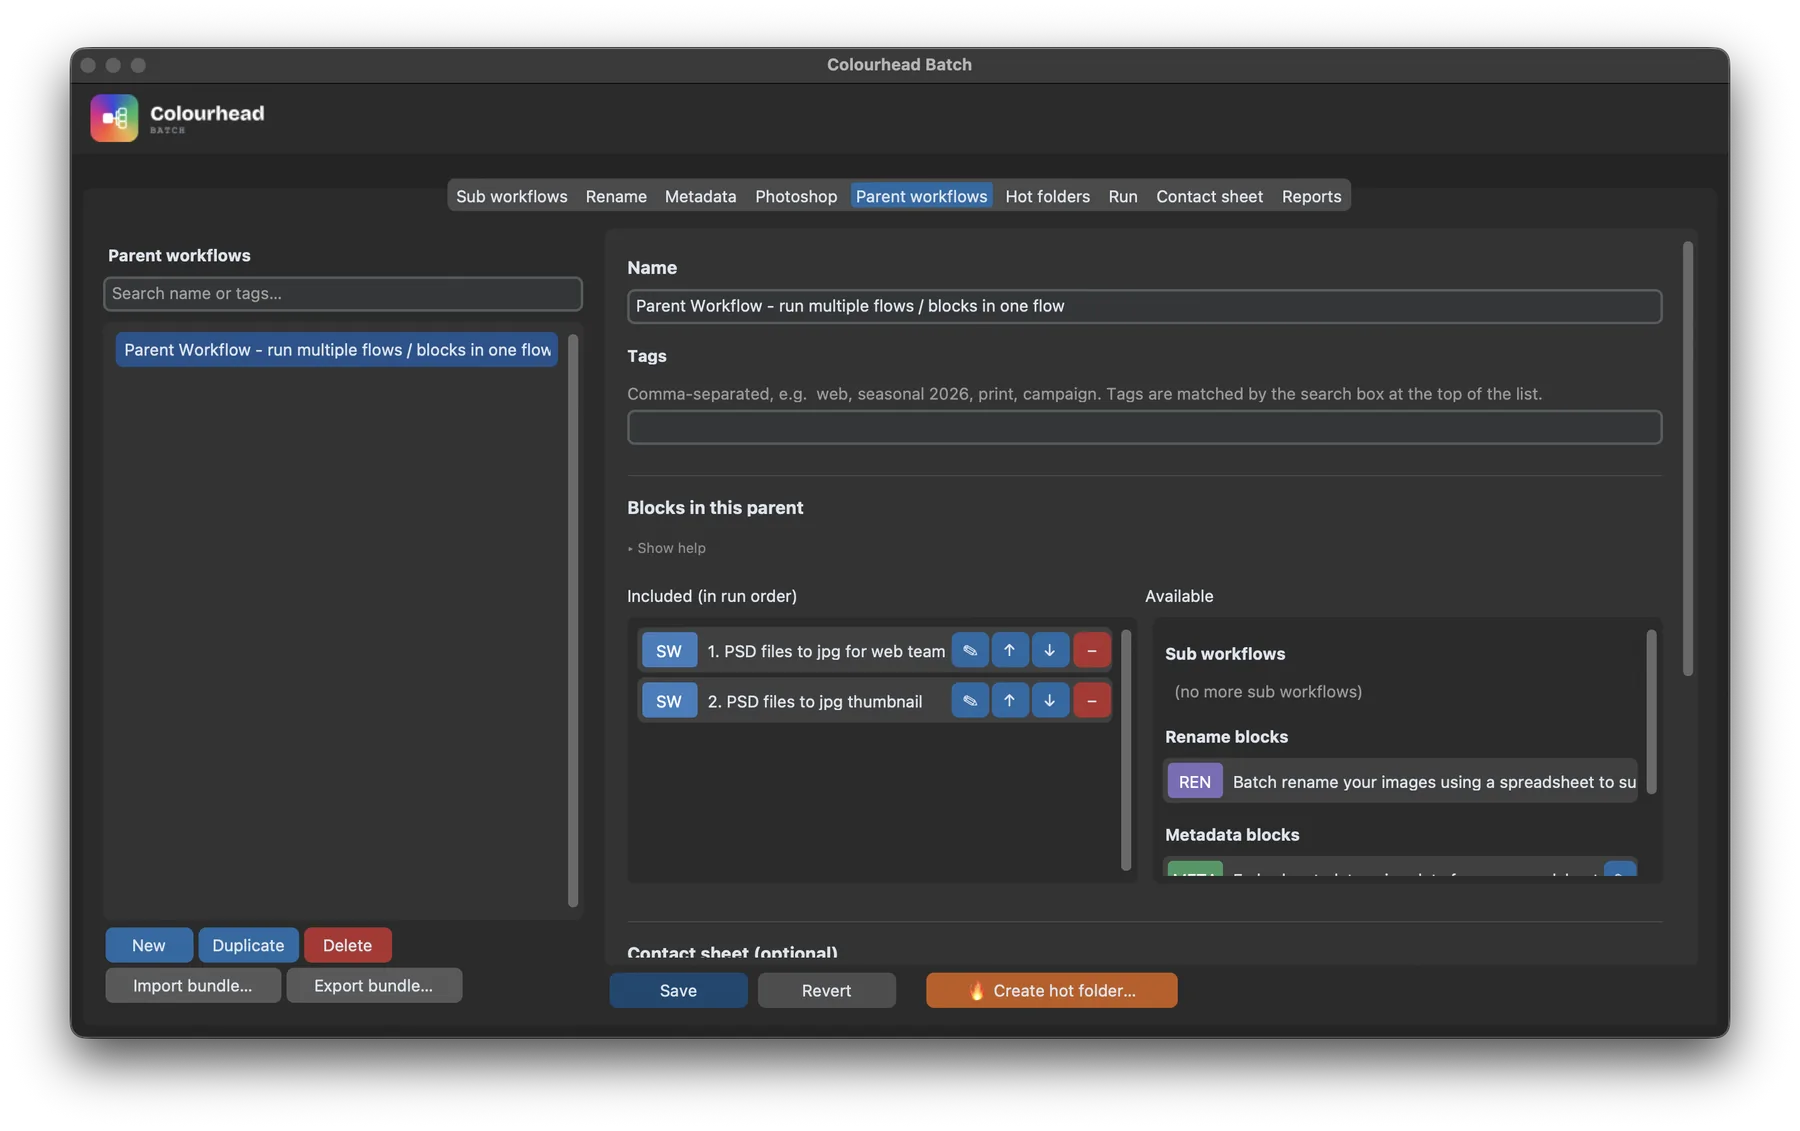
Task: Click the Colourhead Batch app logo
Action: pyautogui.click(x=114, y=118)
